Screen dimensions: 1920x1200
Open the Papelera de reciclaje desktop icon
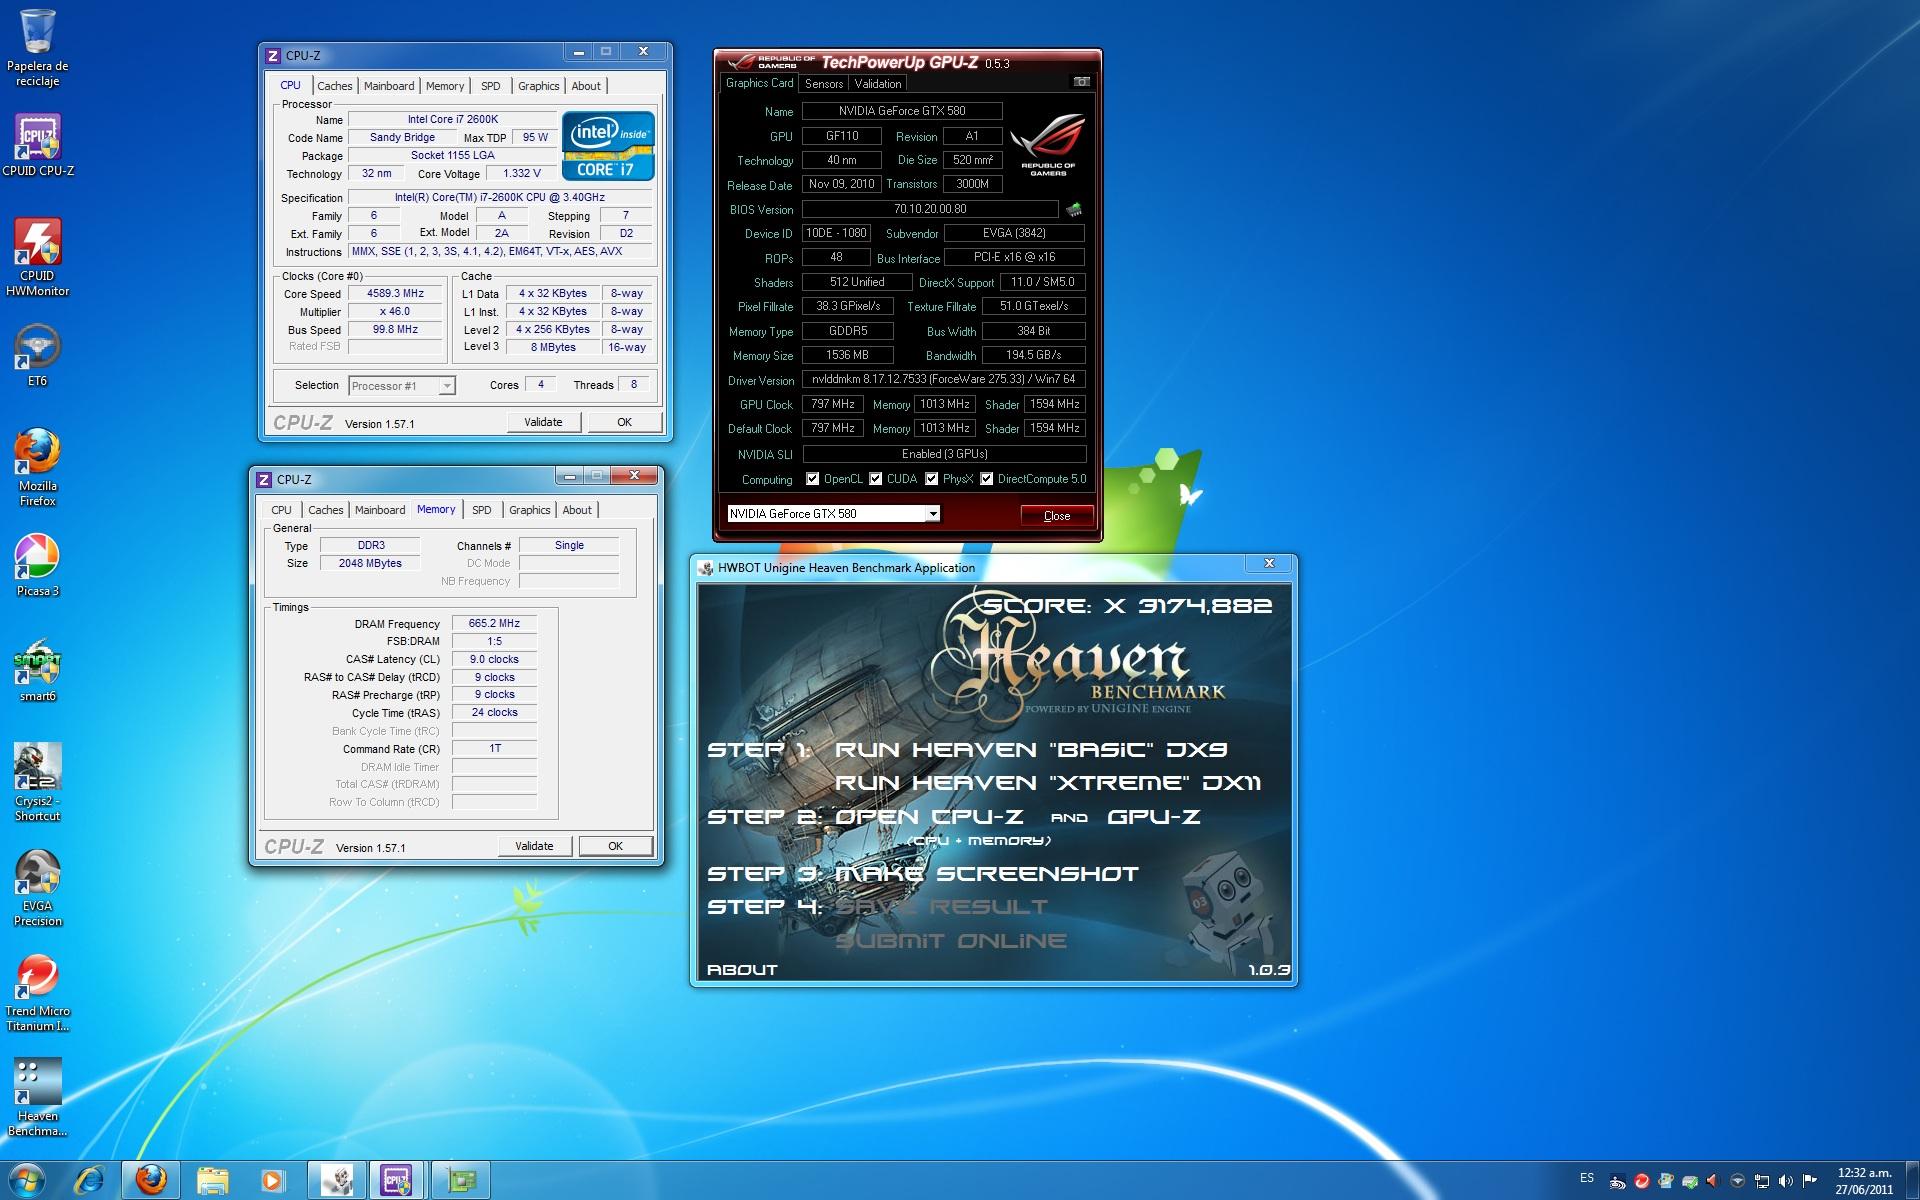click(x=37, y=47)
